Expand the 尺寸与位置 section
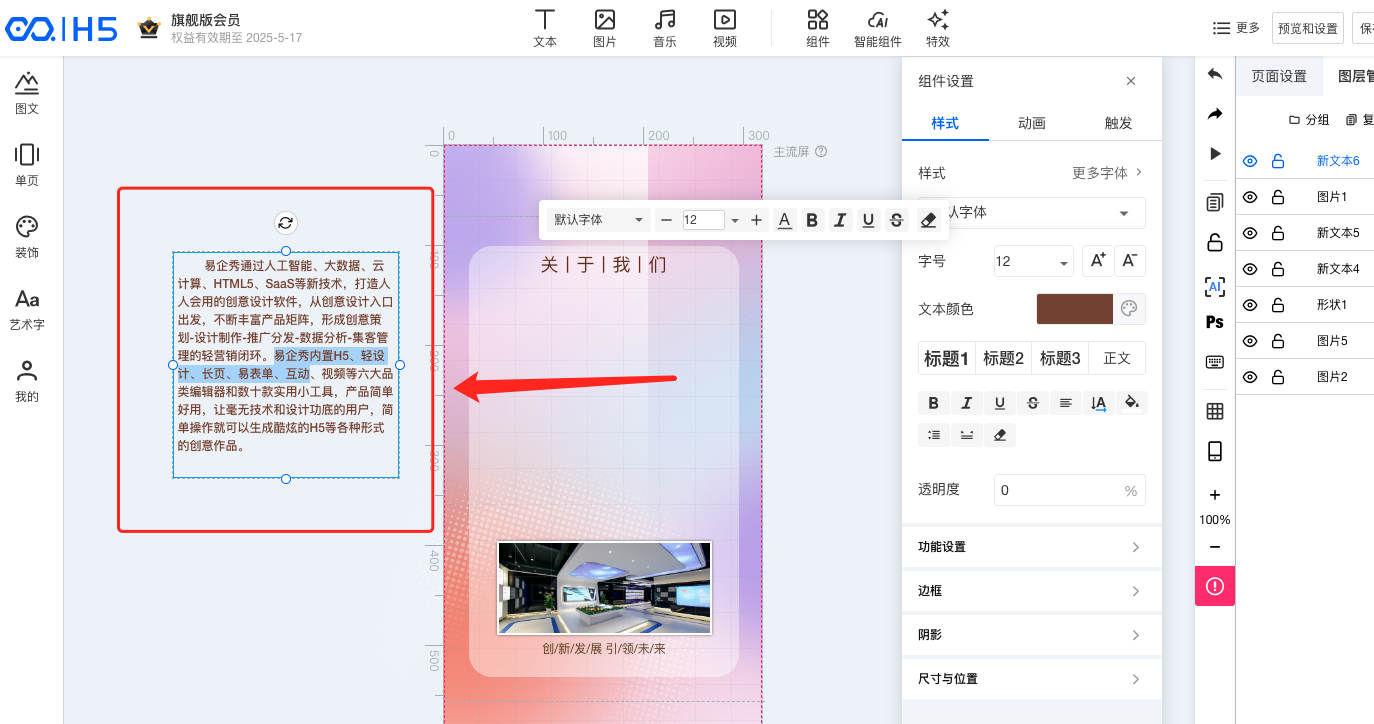Screen dimensions: 1374x724 pyautogui.click(x=1032, y=679)
